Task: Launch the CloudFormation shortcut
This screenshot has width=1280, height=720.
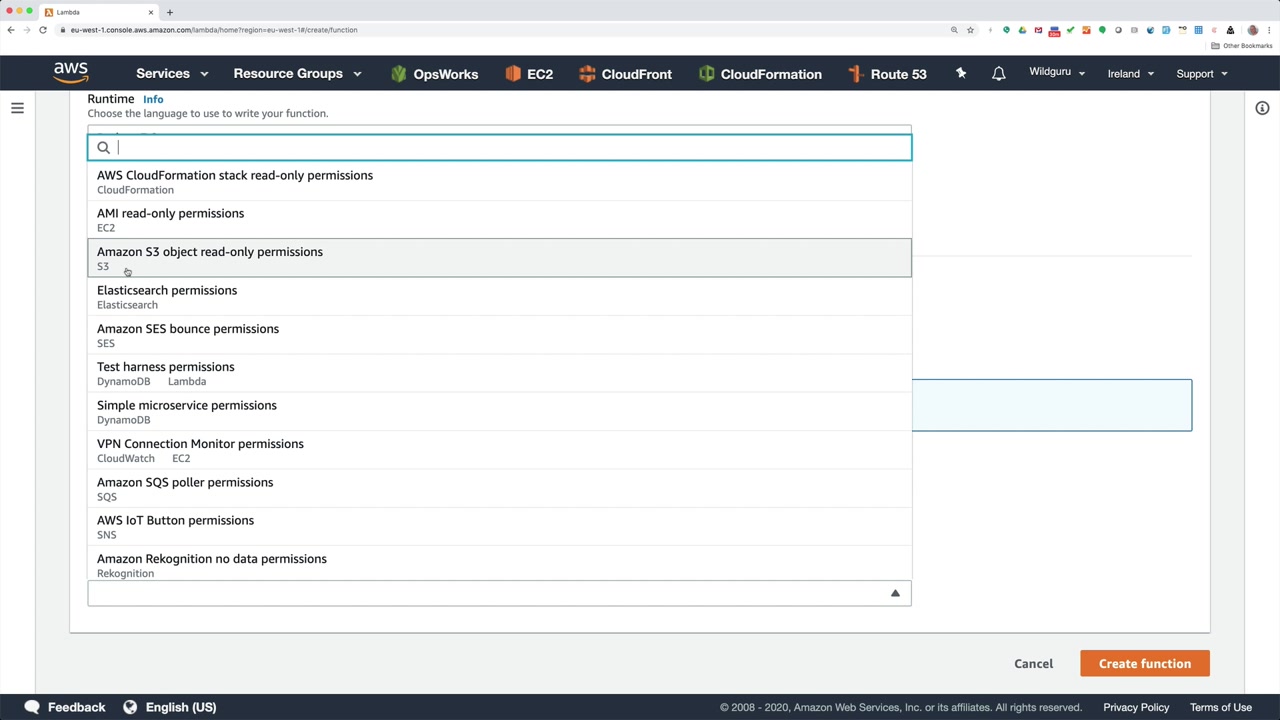Action: click(760, 74)
